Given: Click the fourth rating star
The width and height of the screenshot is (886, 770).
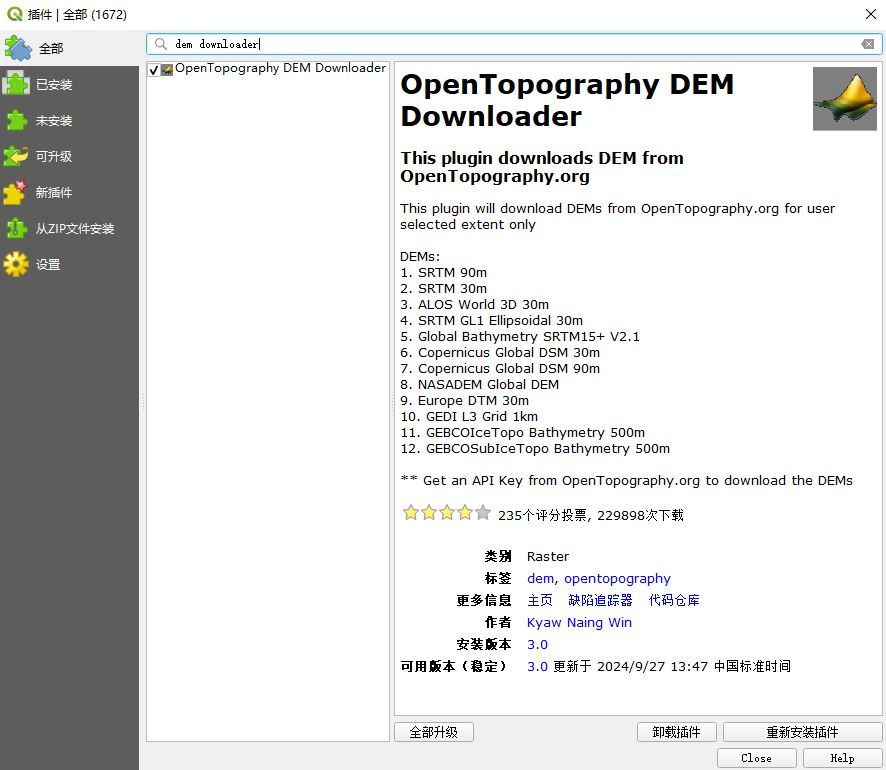Looking at the screenshot, I should [465, 513].
